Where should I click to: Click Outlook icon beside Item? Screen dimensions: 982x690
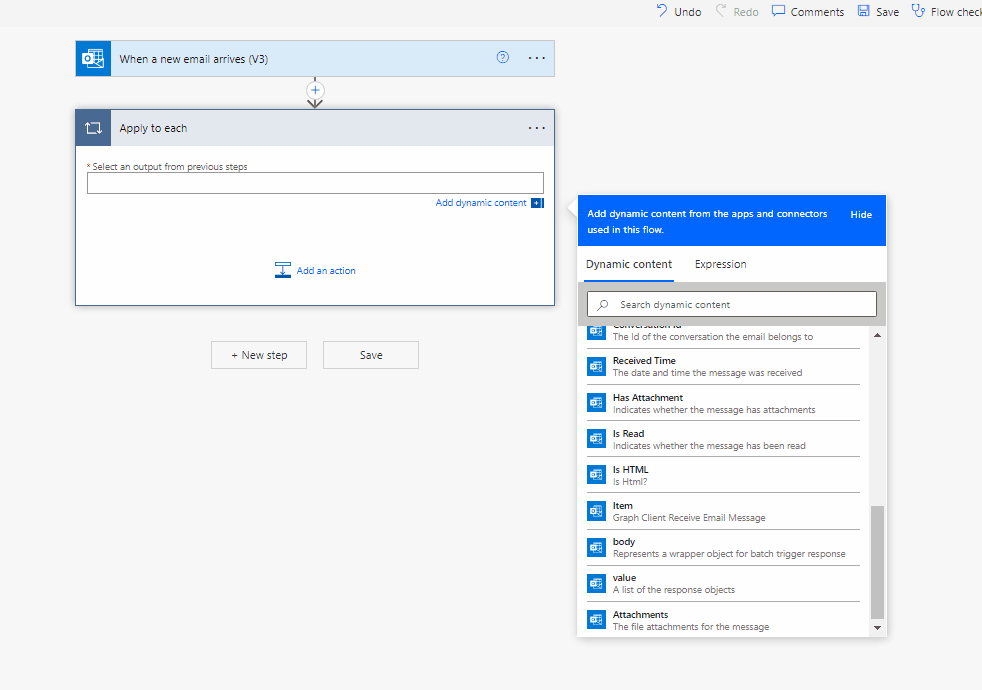tap(596, 511)
